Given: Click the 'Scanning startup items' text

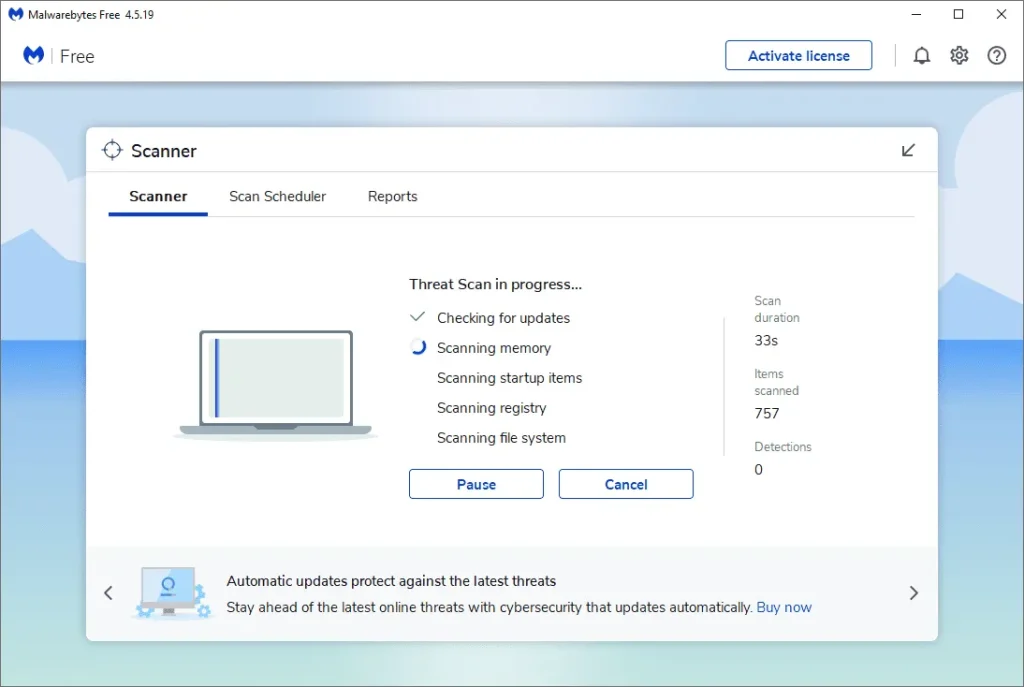Looking at the screenshot, I should tap(509, 378).
